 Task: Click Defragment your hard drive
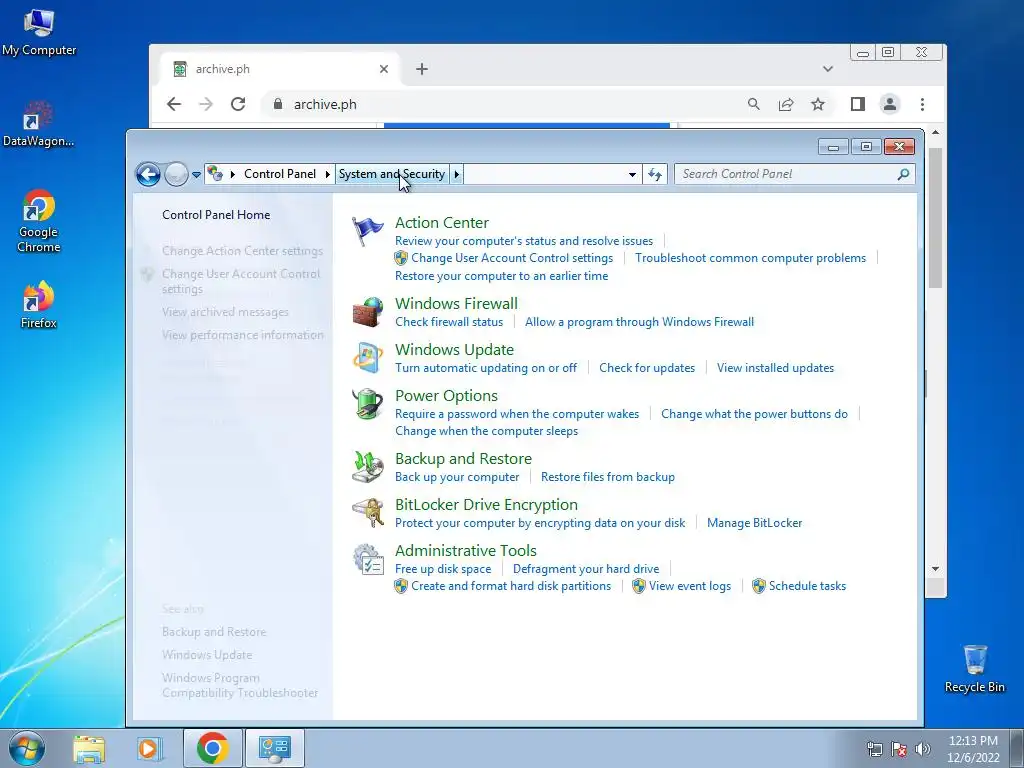click(586, 569)
